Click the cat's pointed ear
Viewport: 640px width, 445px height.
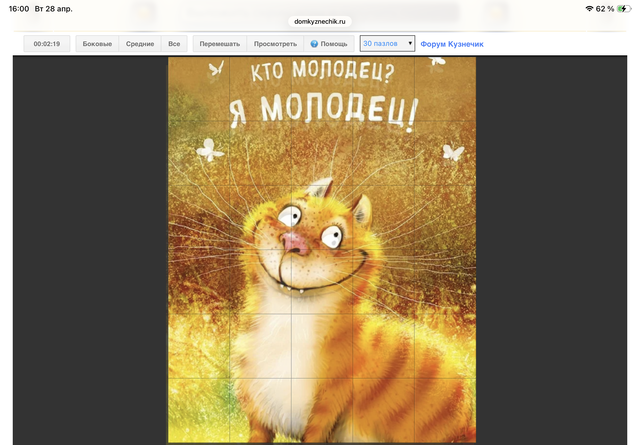(x=320, y=189)
